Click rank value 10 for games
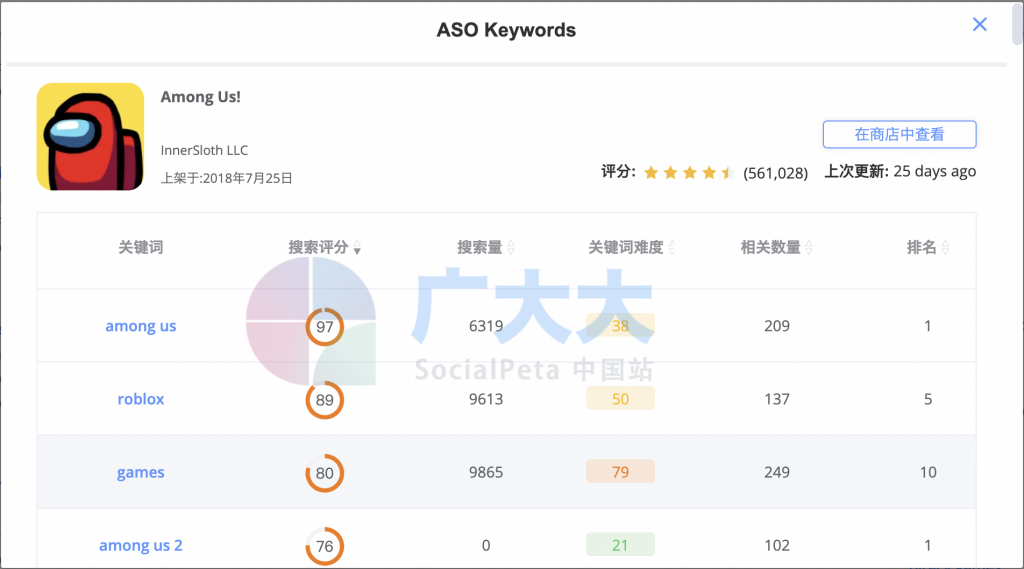The image size is (1024, 569). (928, 472)
